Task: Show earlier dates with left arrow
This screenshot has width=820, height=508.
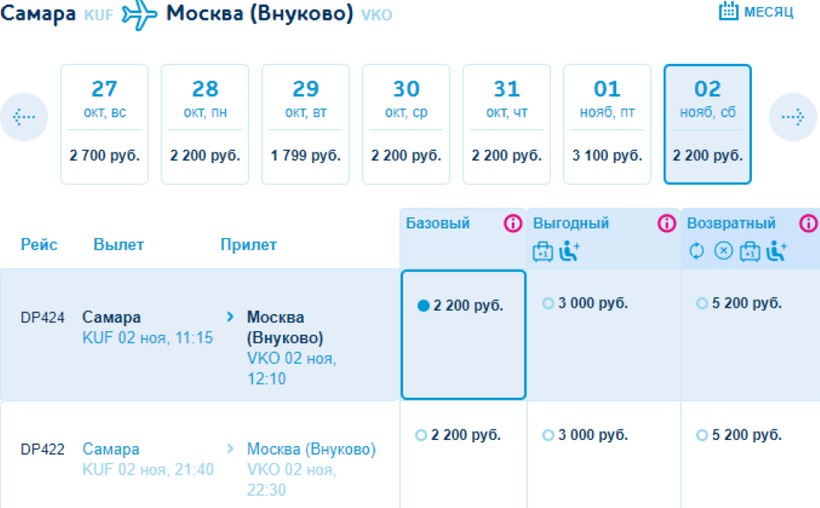Action: [x=24, y=117]
